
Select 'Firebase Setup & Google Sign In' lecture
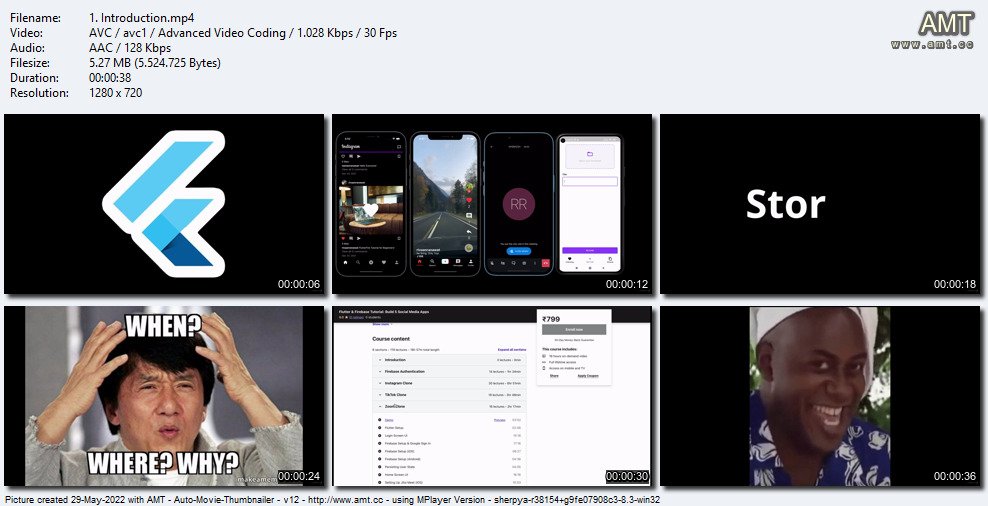(x=450, y=444)
